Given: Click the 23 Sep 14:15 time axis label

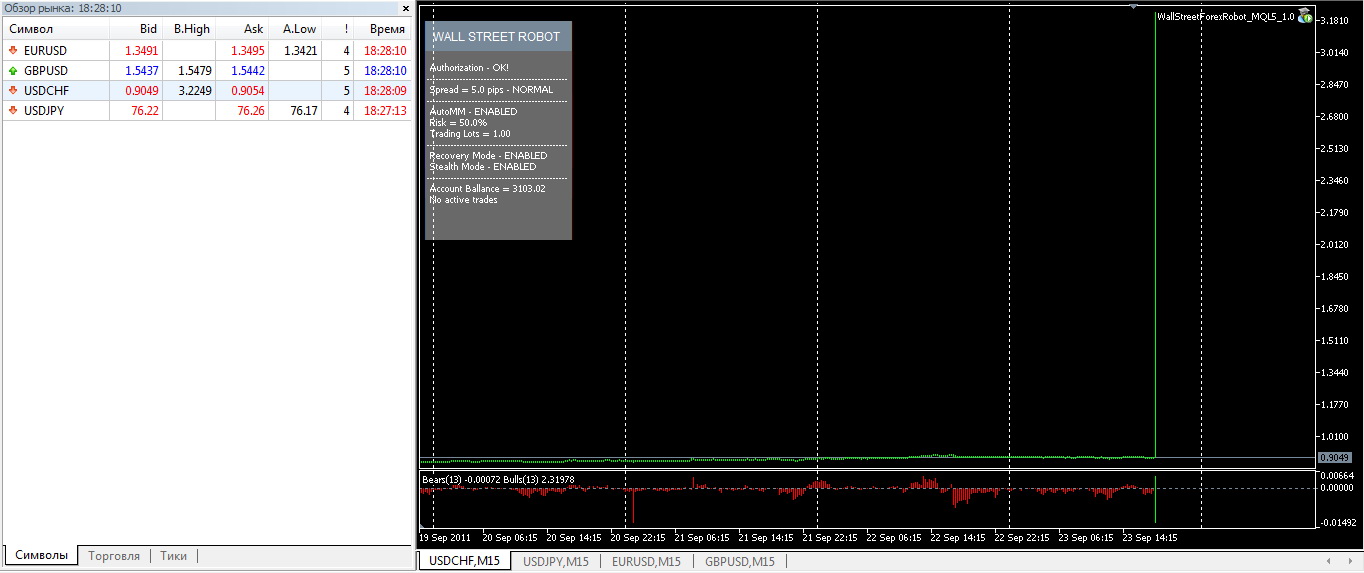Looking at the screenshot, I should (x=1149, y=538).
